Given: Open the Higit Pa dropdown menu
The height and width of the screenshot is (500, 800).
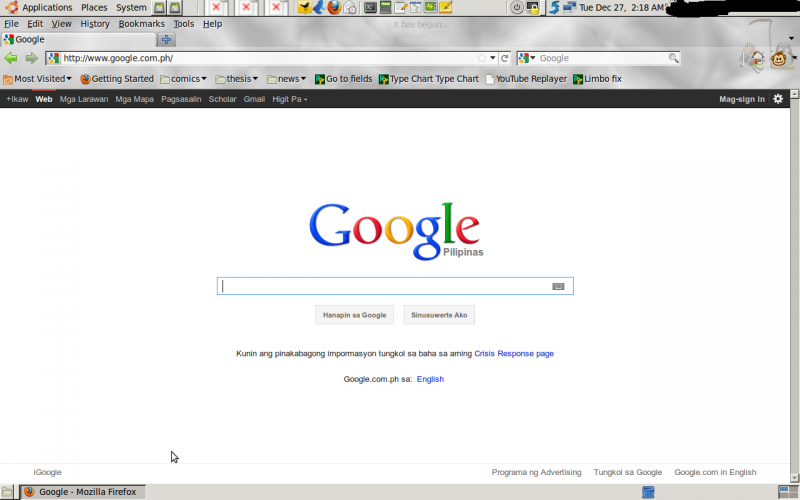Looking at the screenshot, I should click(x=290, y=99).
